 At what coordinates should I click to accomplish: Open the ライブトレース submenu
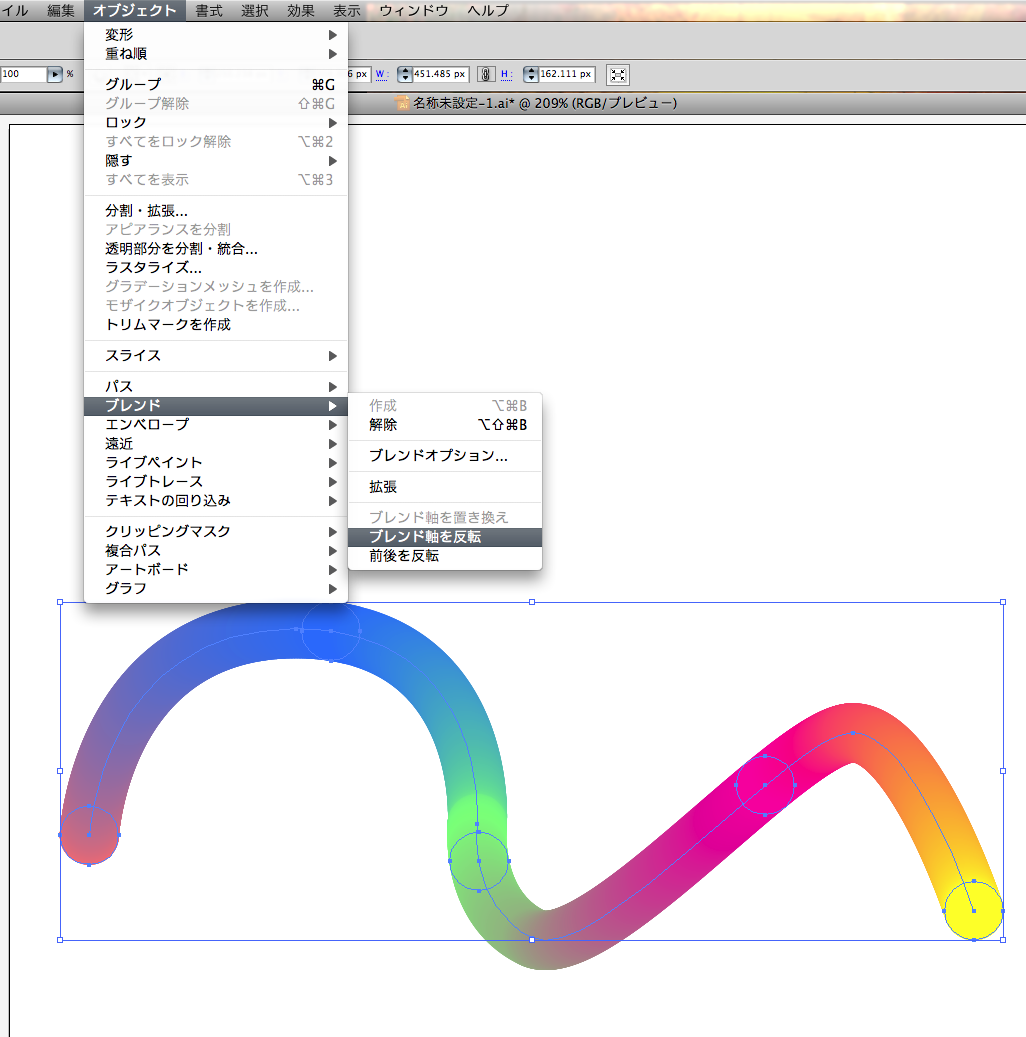pos(216,481)
